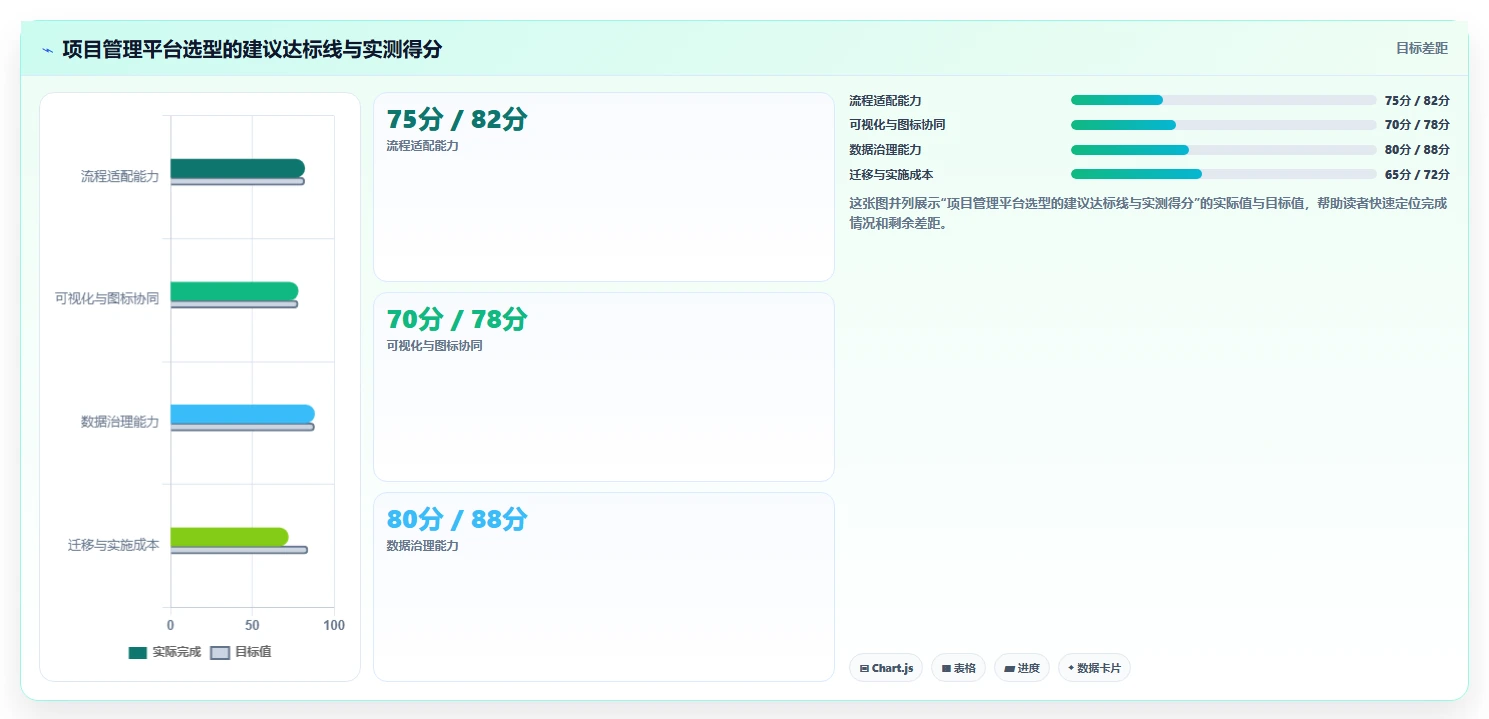Click the blue 数据治理能力 chart bar

pyautogui.click(x=242, y=414)
